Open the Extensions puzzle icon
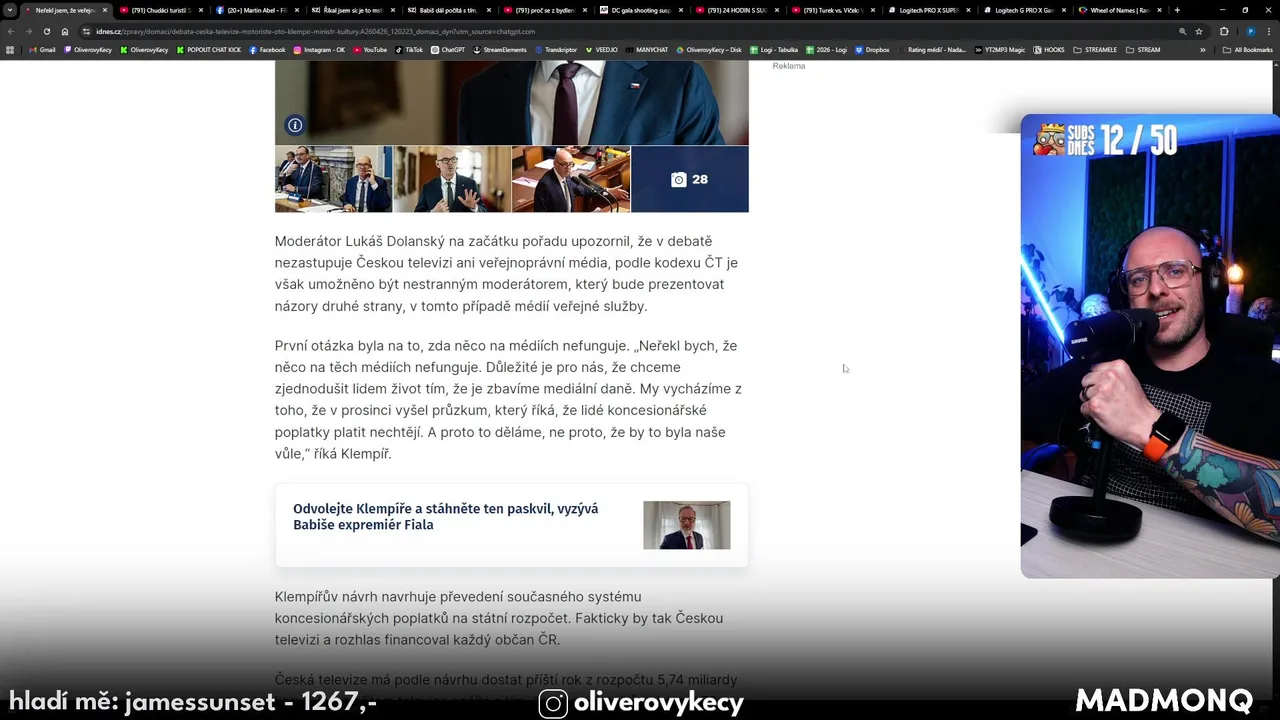This screenshot has height=720, width=1280. 1224,31
